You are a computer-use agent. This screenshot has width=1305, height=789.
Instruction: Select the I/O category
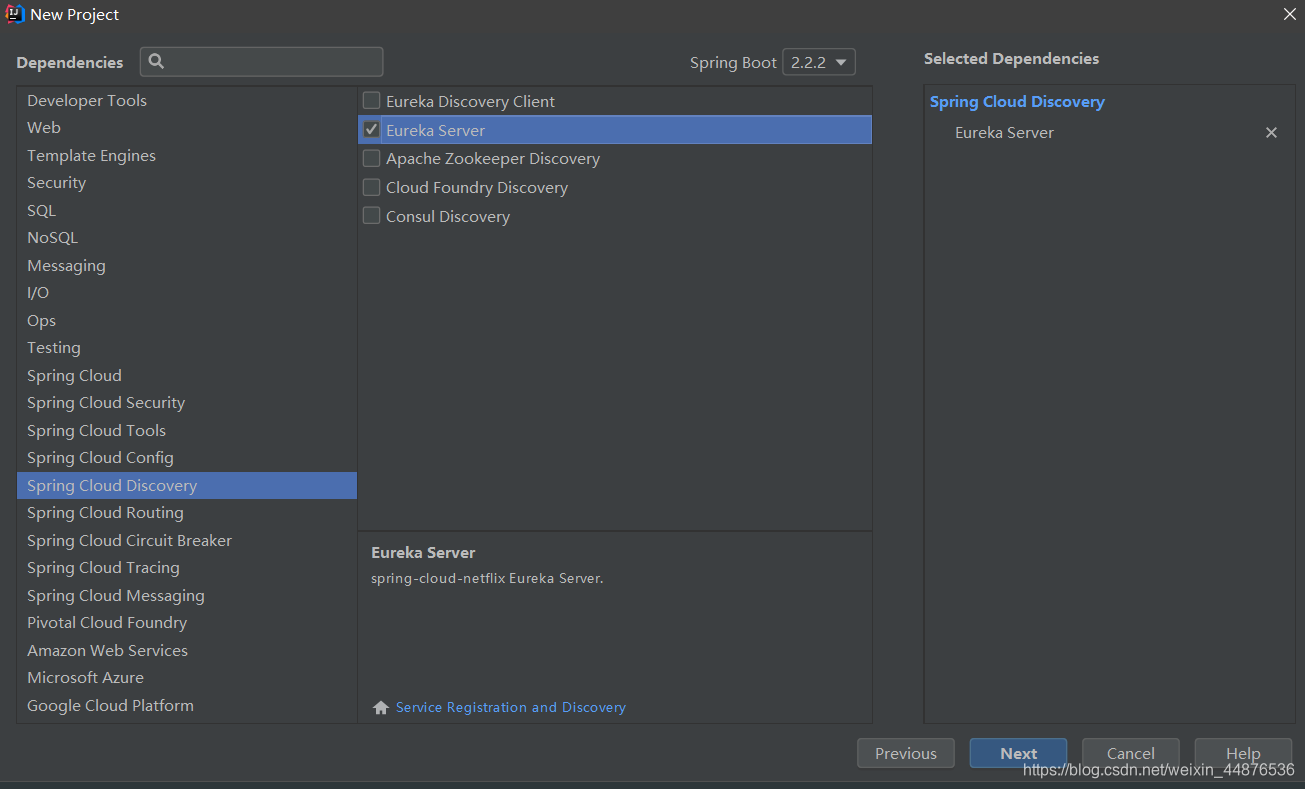point(187,293)
